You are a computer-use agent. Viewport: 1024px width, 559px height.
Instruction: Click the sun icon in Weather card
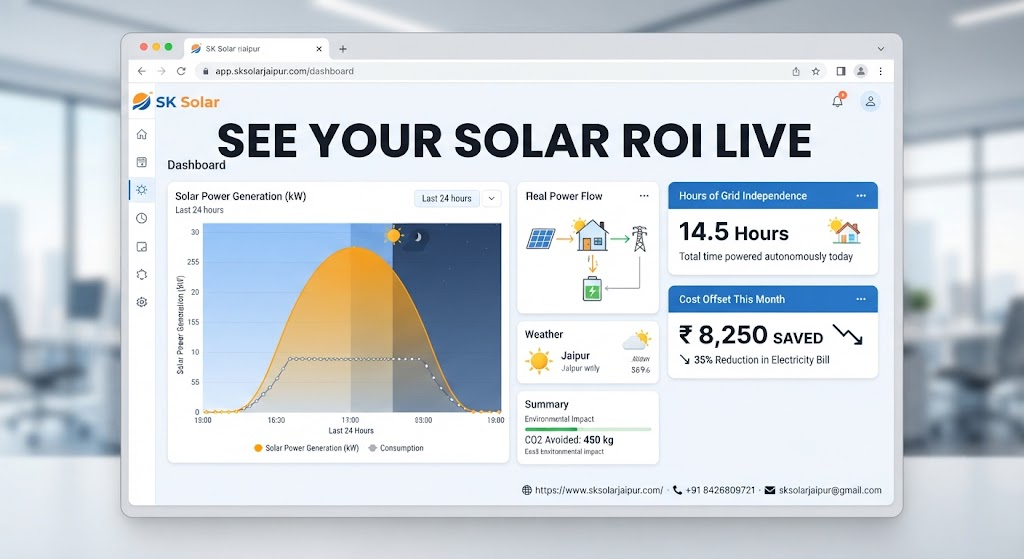pos(539,360)
